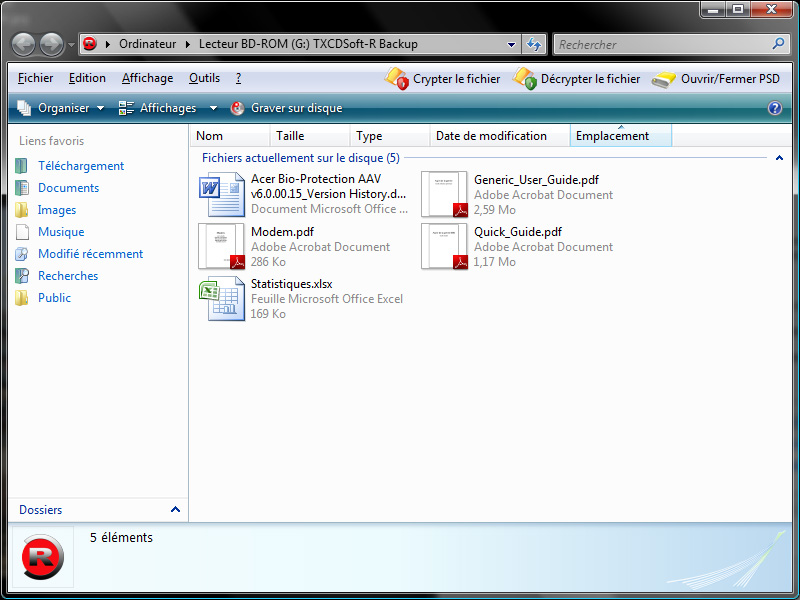Screen dimensions: 800x600
Task: Expand the Dossiers pane chevron
Action: (x=175, y=509)
